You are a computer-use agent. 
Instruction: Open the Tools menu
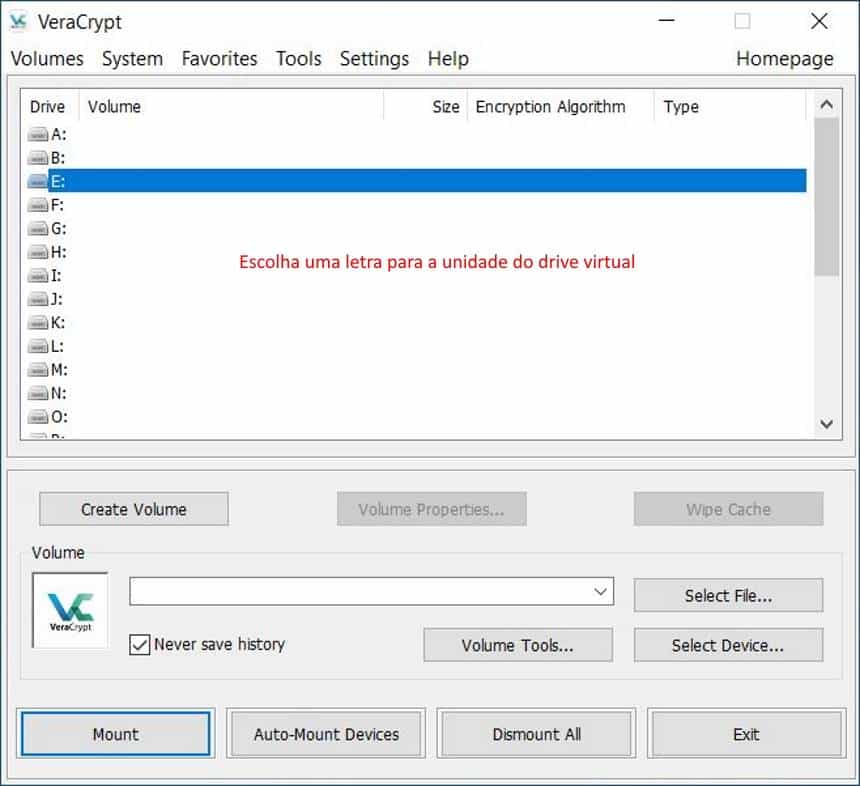coord(298,59)
